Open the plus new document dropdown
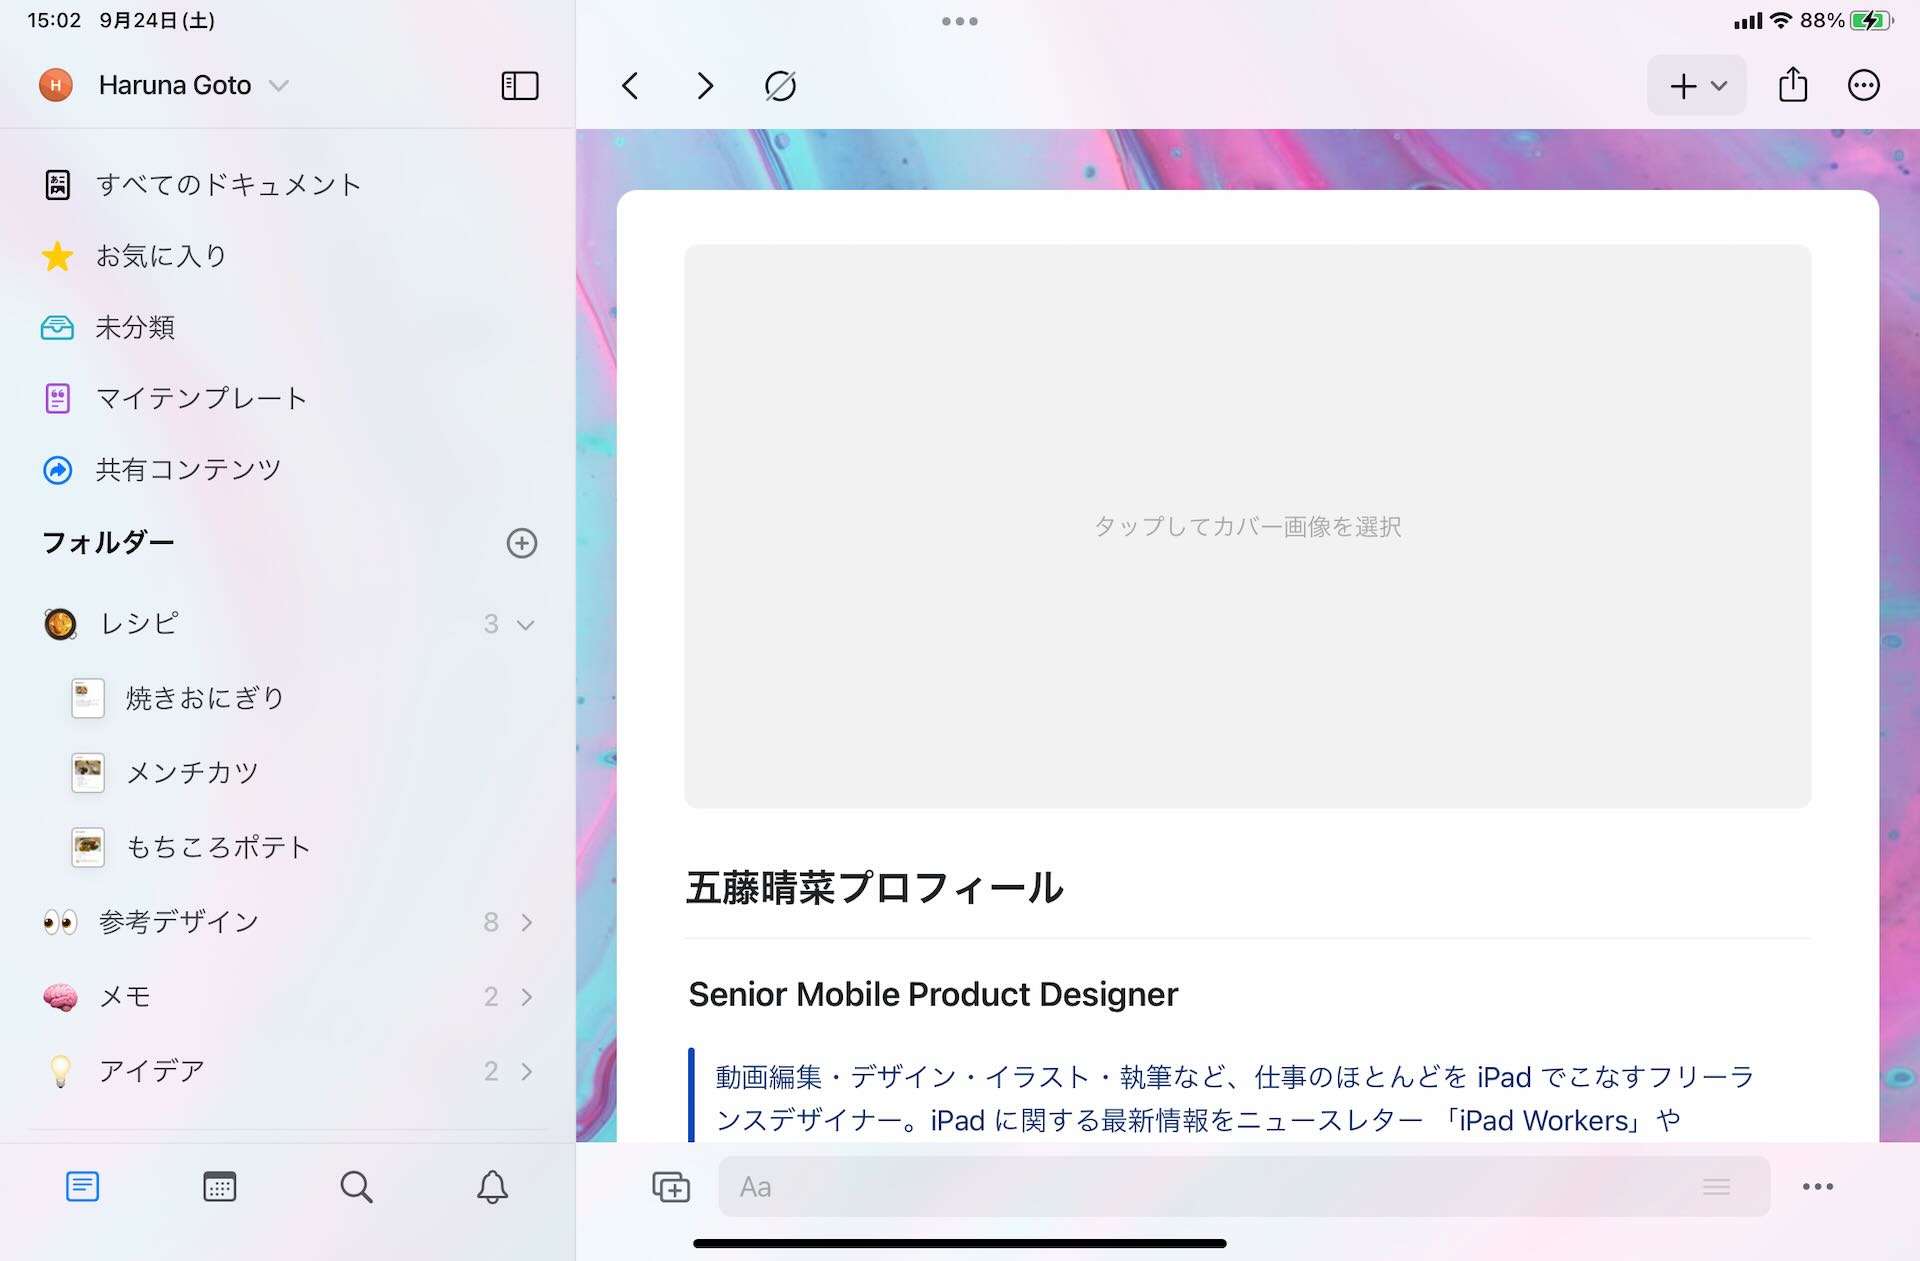The width and height of the screenshot is (1920, 1261). [x=1697, y=86]
